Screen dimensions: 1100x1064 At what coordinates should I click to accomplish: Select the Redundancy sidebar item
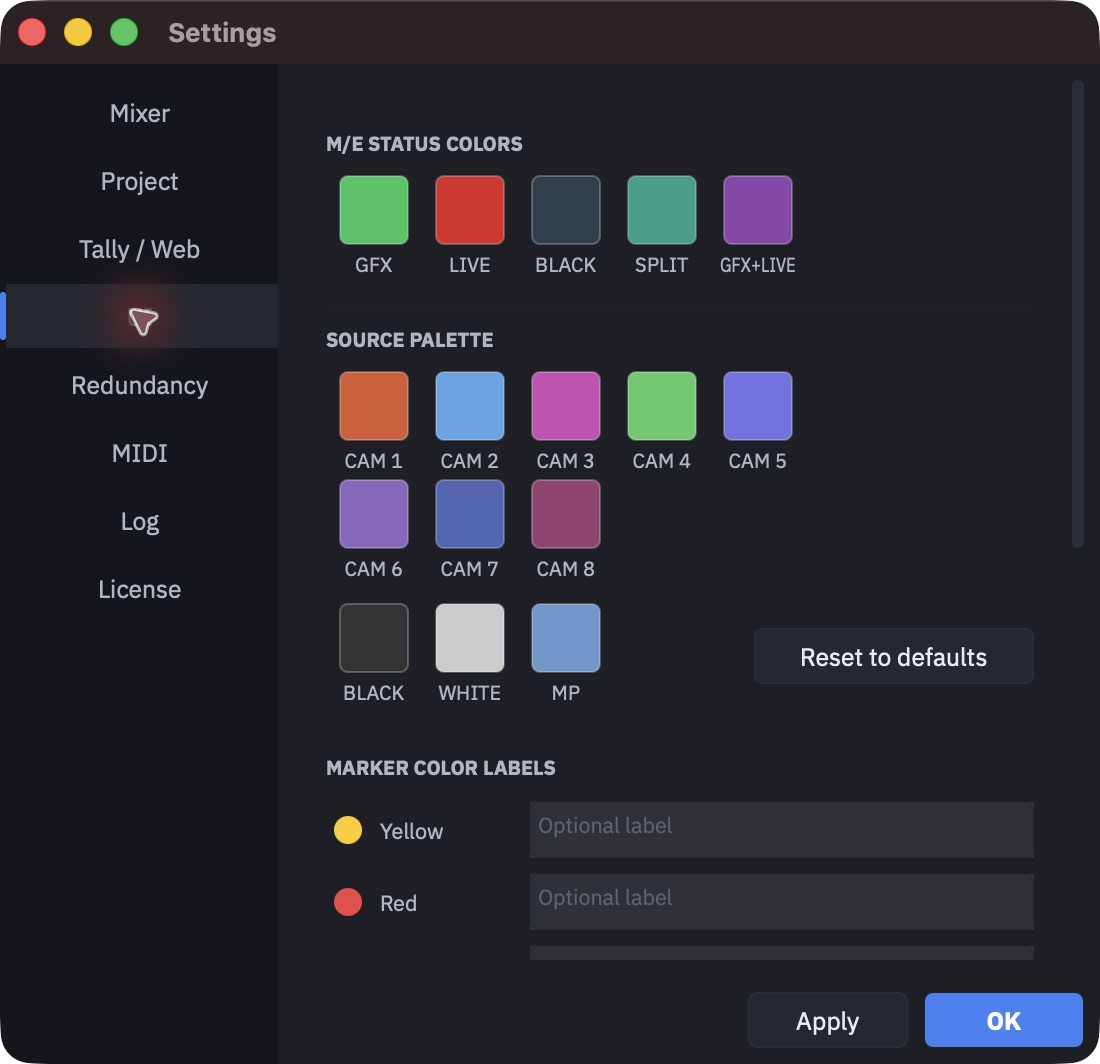[x=140, y=385]
